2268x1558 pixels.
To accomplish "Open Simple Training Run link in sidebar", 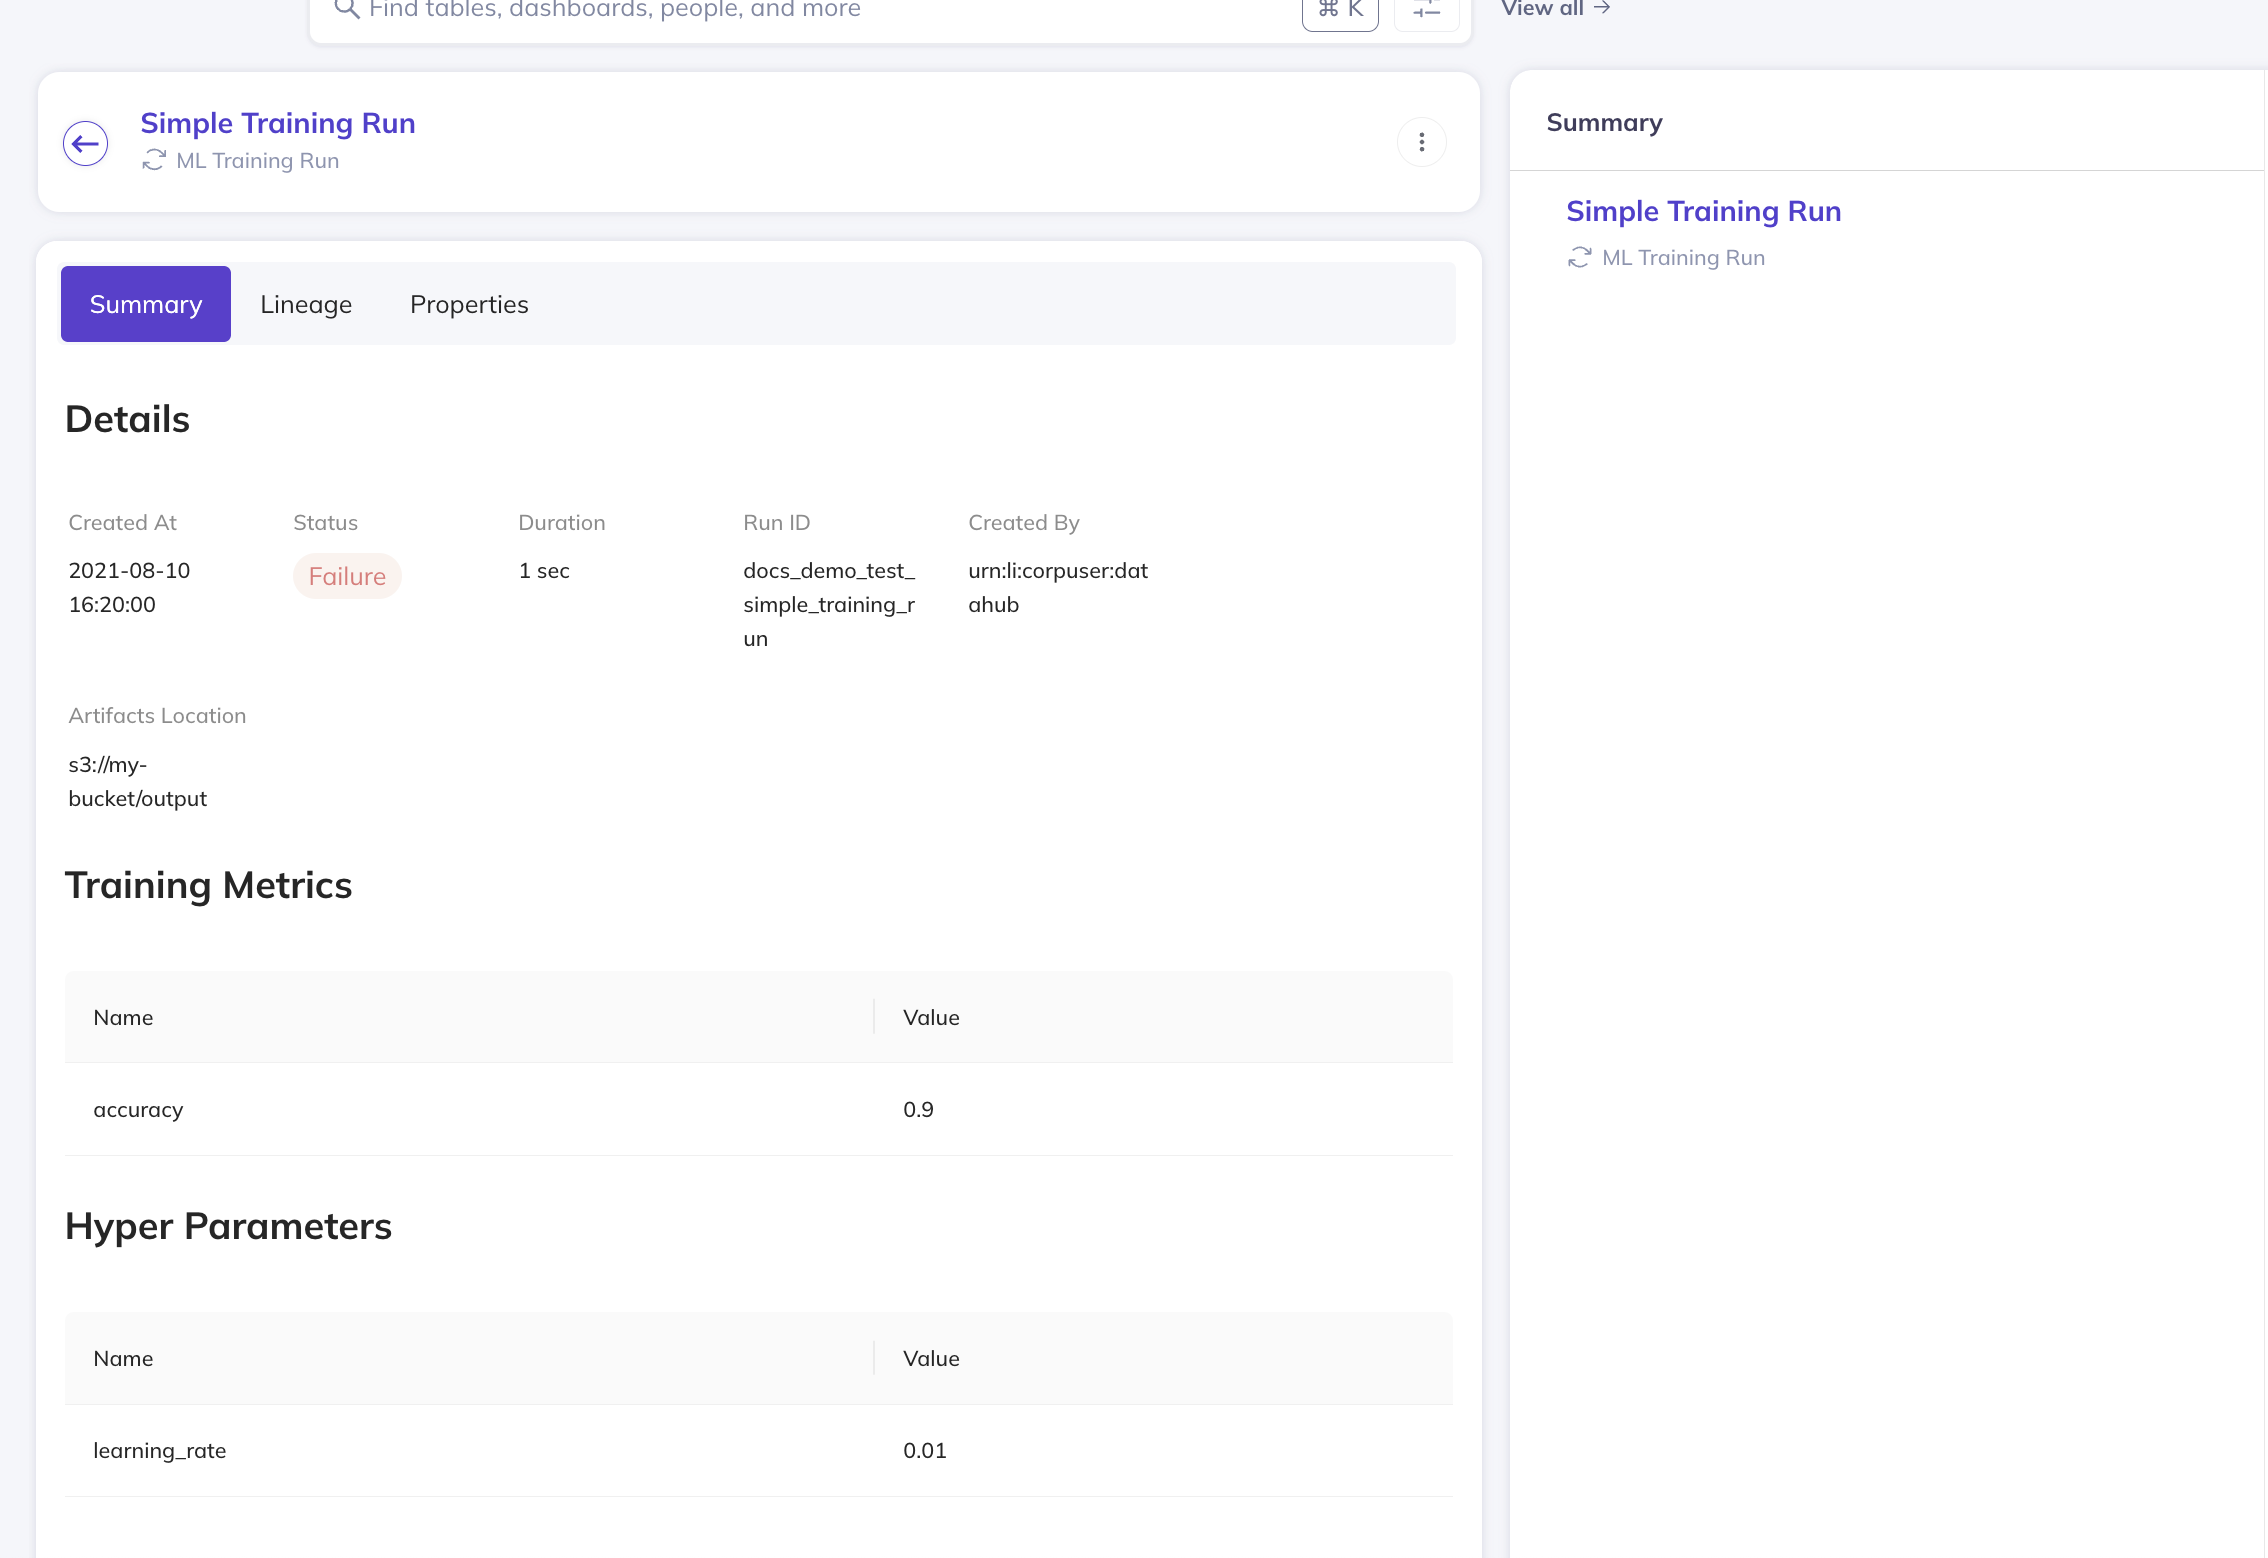I will point(1703,211).
